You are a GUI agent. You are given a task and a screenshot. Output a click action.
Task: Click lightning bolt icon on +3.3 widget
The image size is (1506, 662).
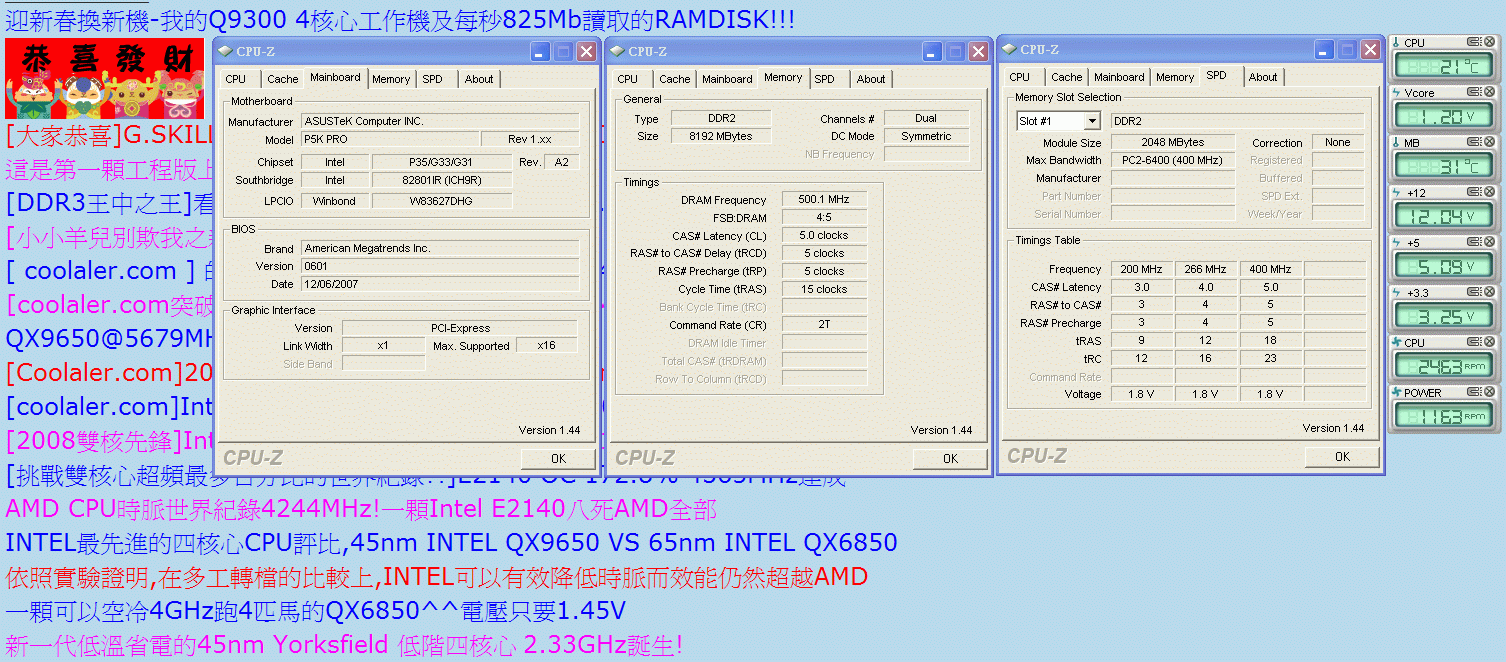(1397, 293)
